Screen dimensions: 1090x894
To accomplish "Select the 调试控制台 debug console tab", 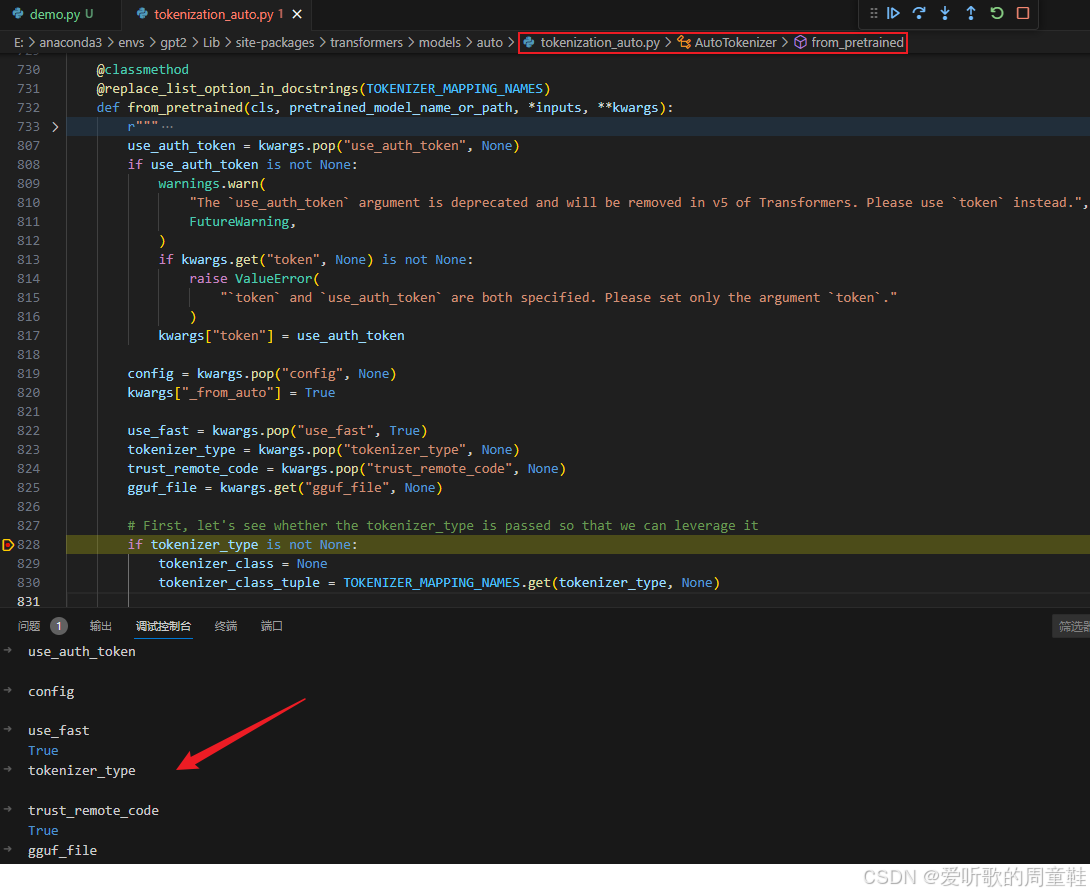I will 163,626.
